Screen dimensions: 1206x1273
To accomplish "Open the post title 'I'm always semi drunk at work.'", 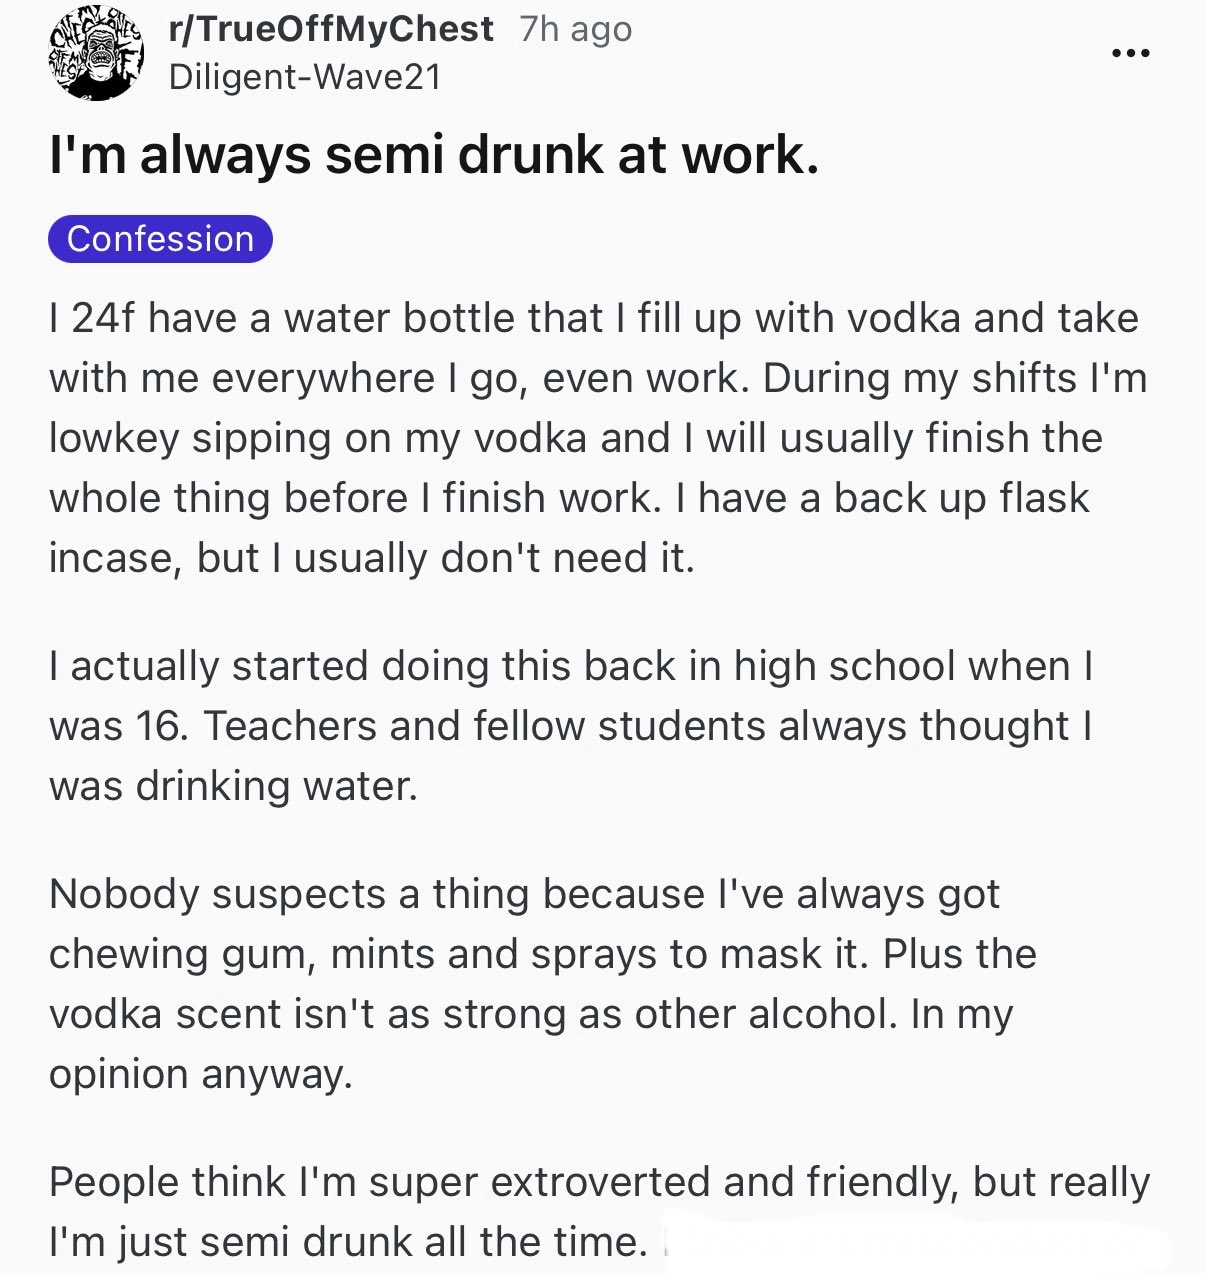I will [x=434, y=155].
